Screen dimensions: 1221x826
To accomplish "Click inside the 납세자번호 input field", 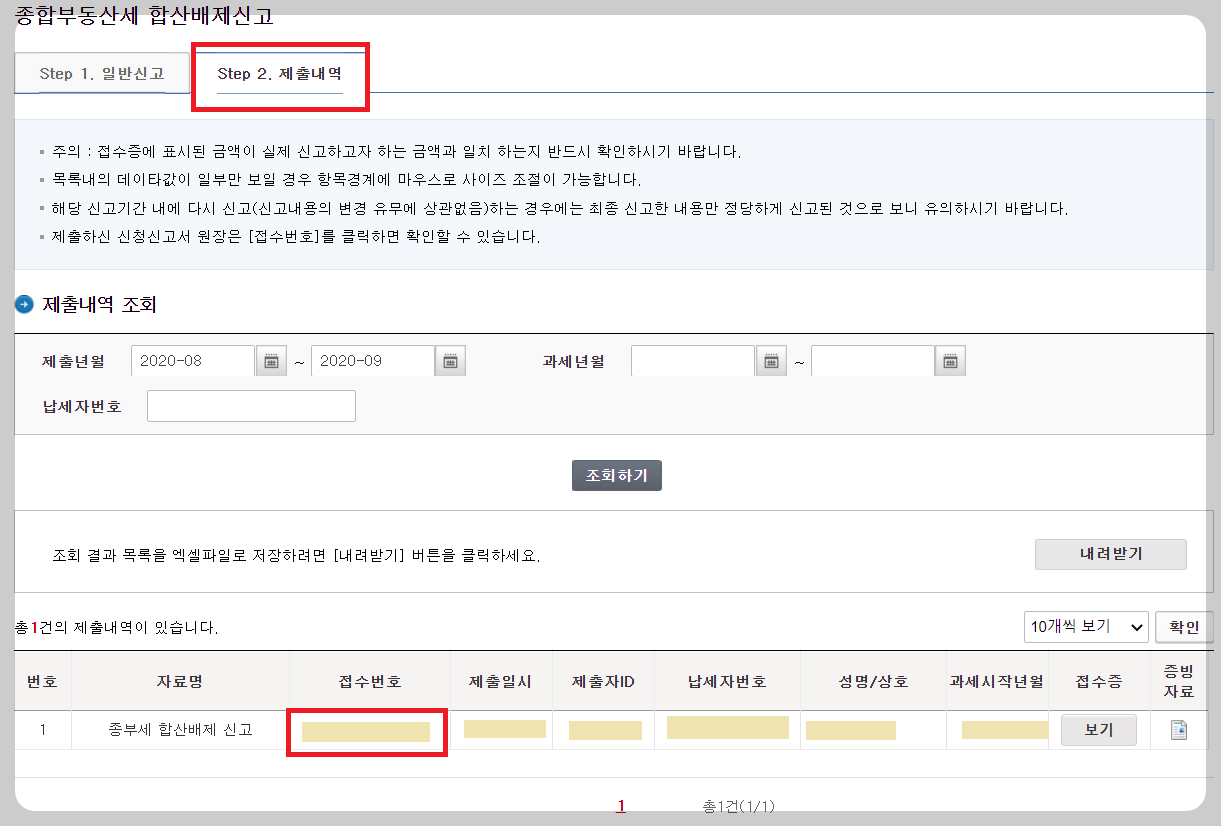I will click(x=250, y=405).
